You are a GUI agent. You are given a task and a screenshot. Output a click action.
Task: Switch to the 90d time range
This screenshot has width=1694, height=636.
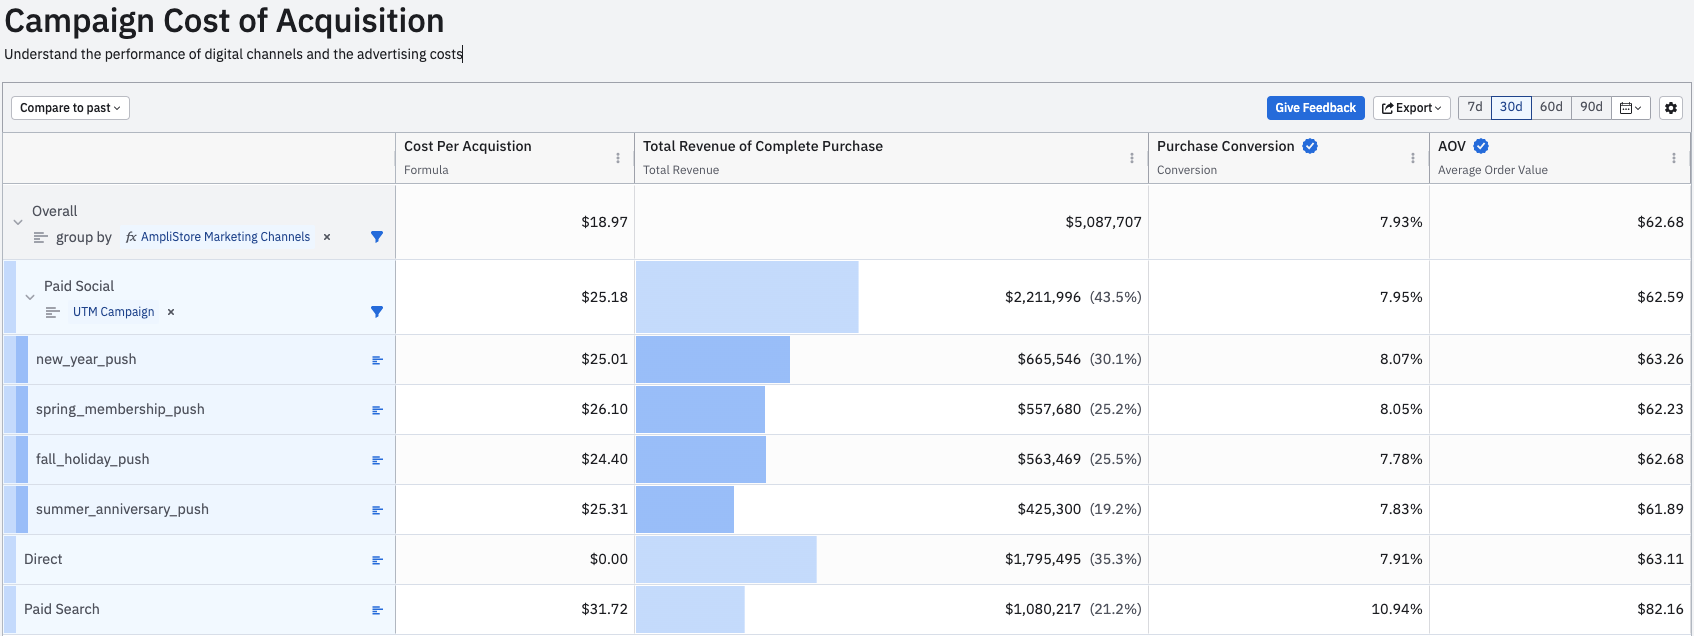pos(1591,107)
